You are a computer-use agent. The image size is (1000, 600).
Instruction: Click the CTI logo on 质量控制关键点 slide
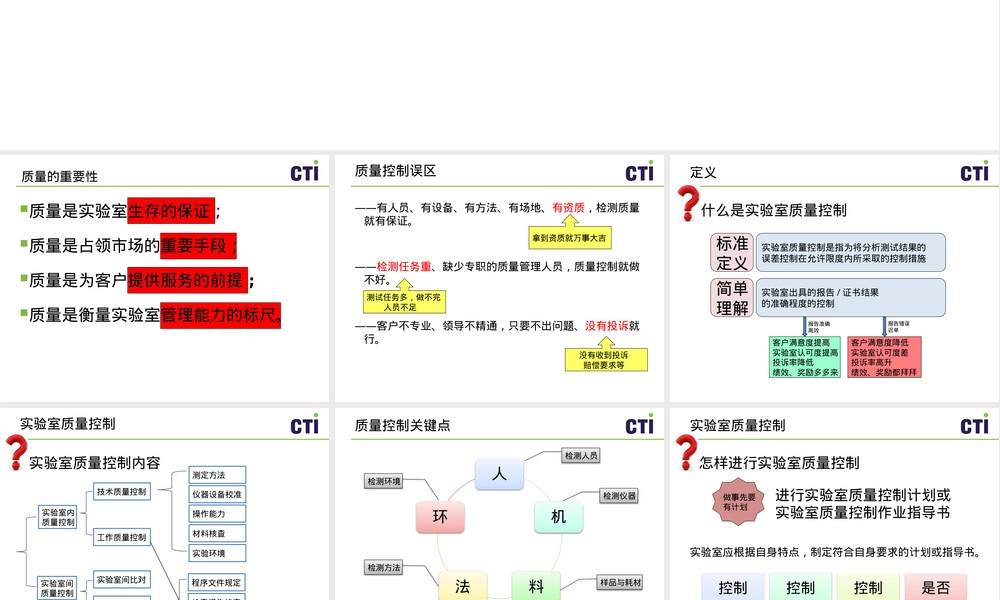pyautogui.click(x=639, y=425)
